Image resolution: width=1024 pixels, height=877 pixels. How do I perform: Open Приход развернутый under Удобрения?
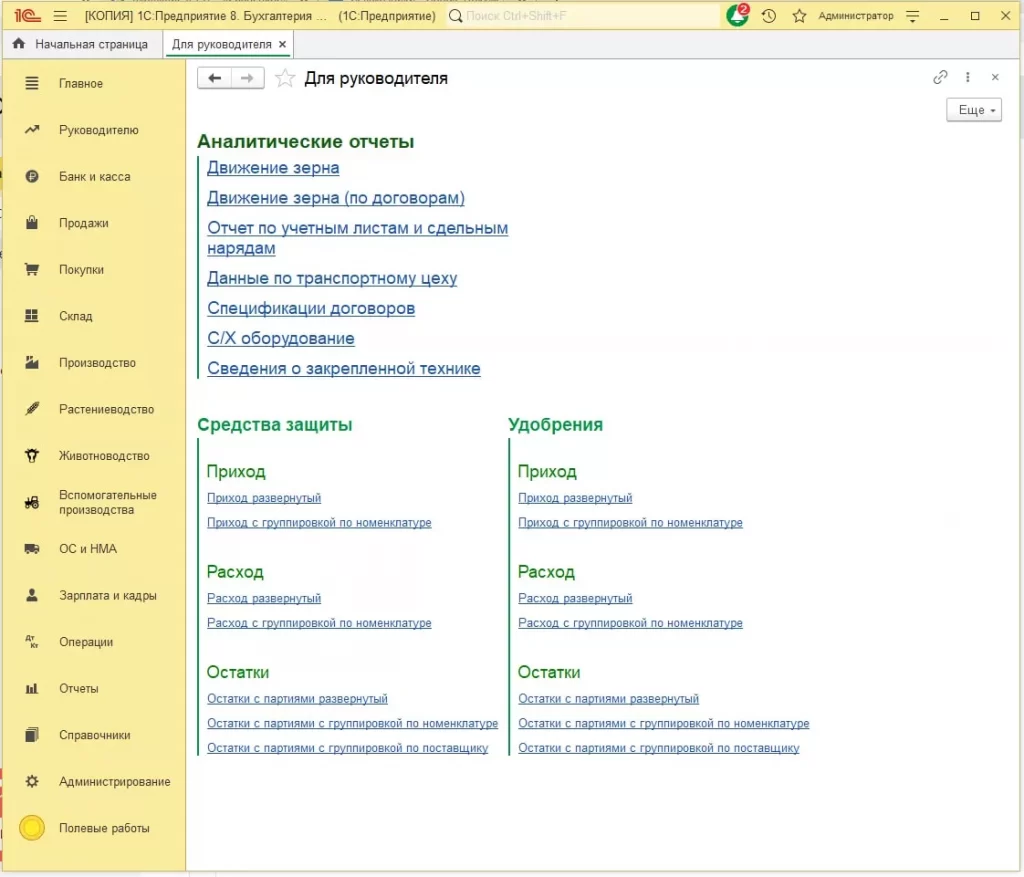[575, 498]
